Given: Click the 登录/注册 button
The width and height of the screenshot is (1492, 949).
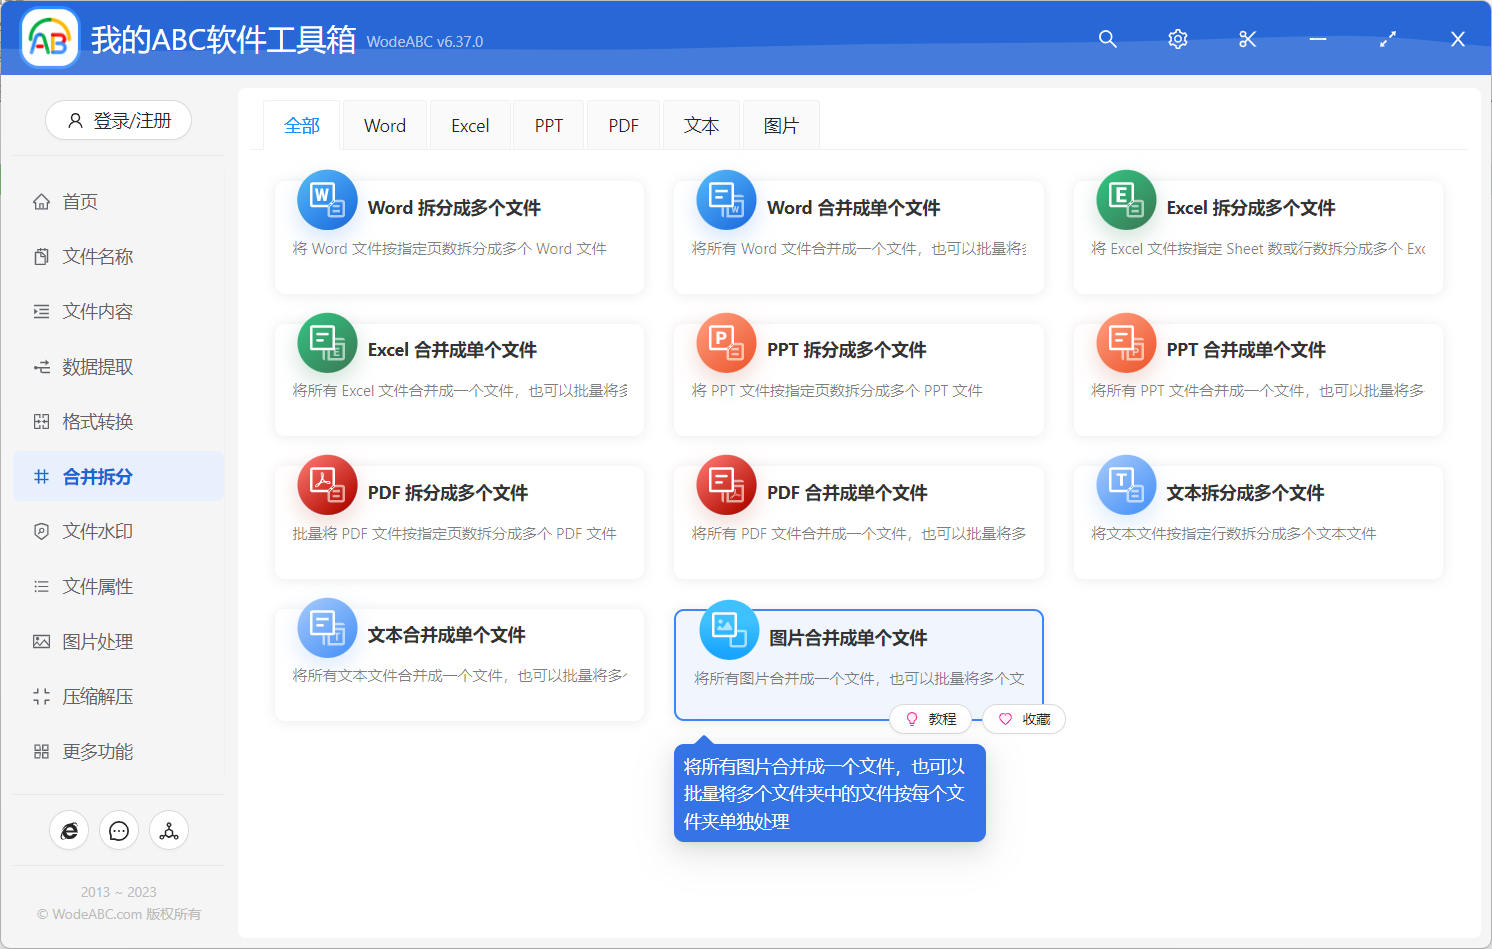Looking at the screenshot, I should tap(118, 120).
